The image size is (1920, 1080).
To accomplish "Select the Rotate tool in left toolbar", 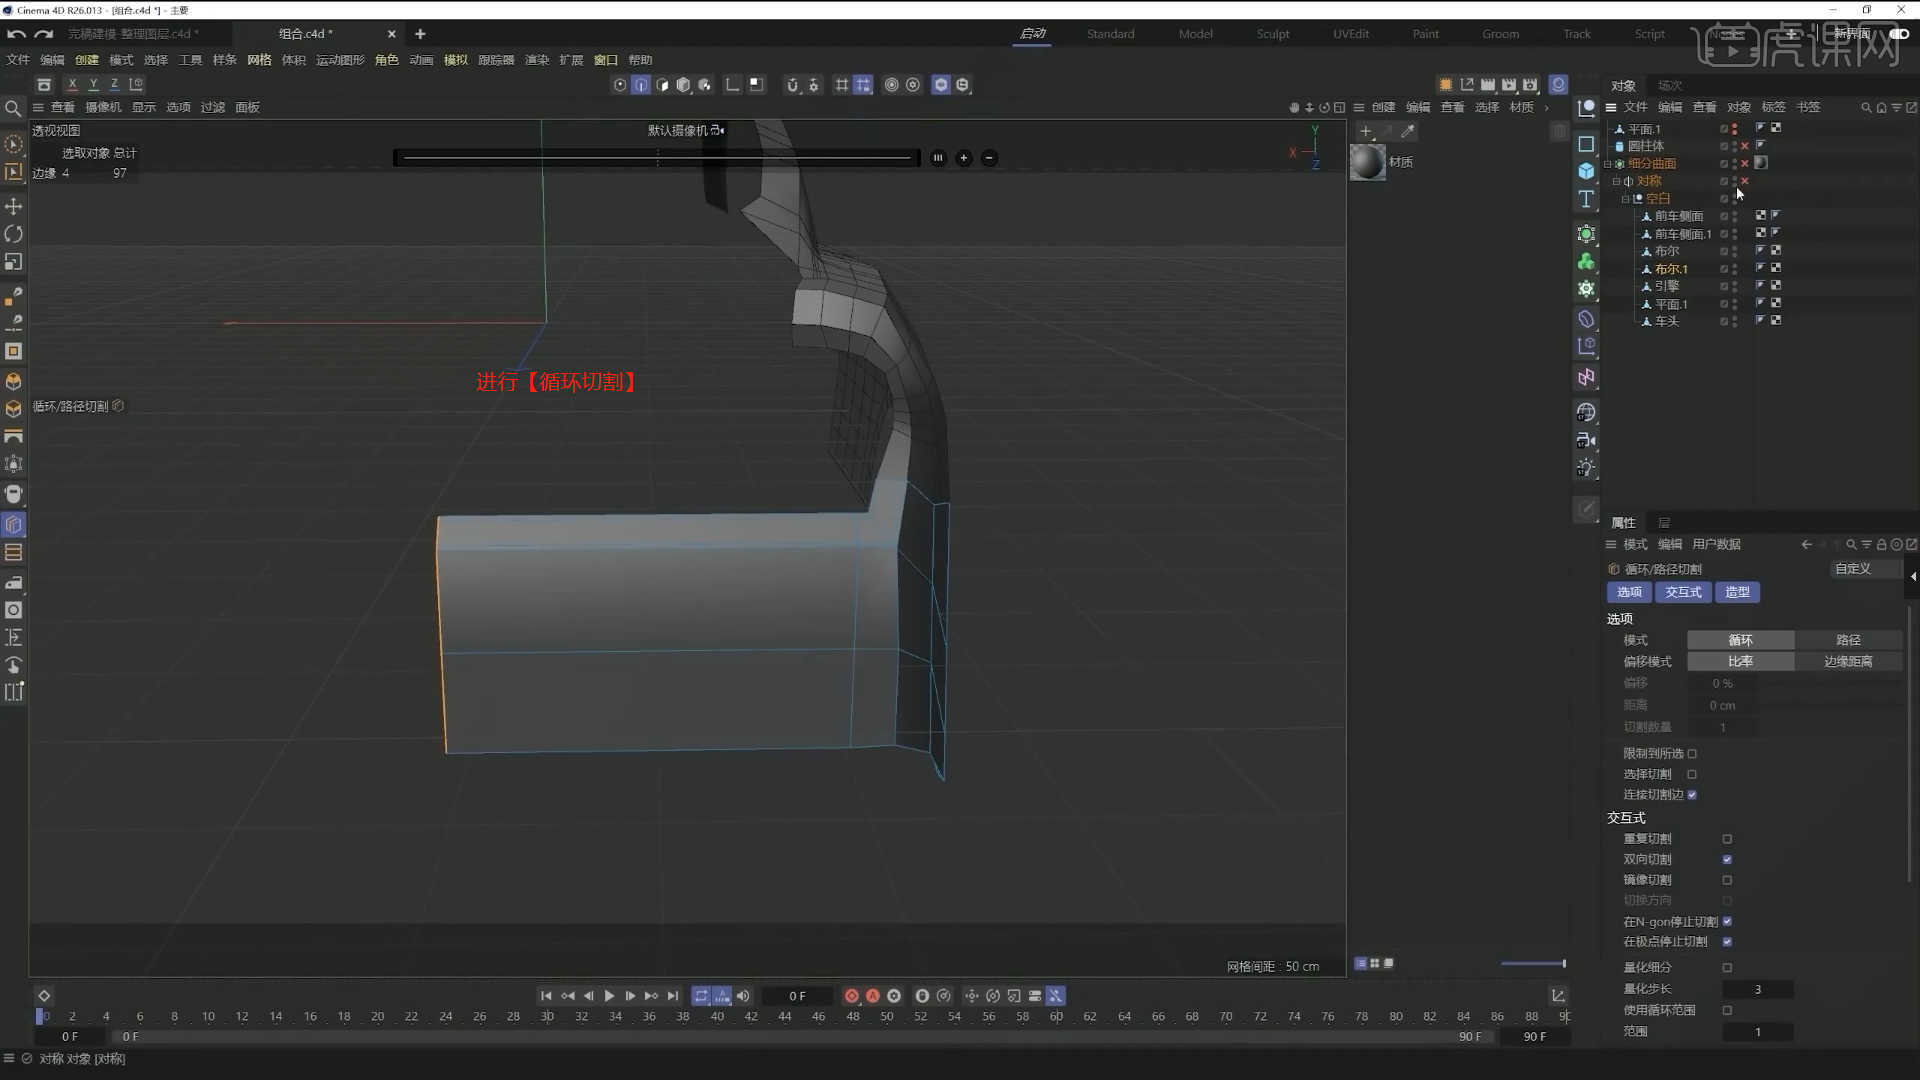I will (14, 234).
